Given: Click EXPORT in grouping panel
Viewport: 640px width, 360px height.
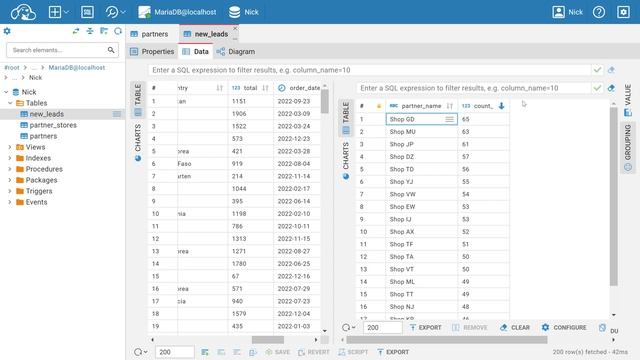Looking at the screenshot, I should [x=426, y=327].
